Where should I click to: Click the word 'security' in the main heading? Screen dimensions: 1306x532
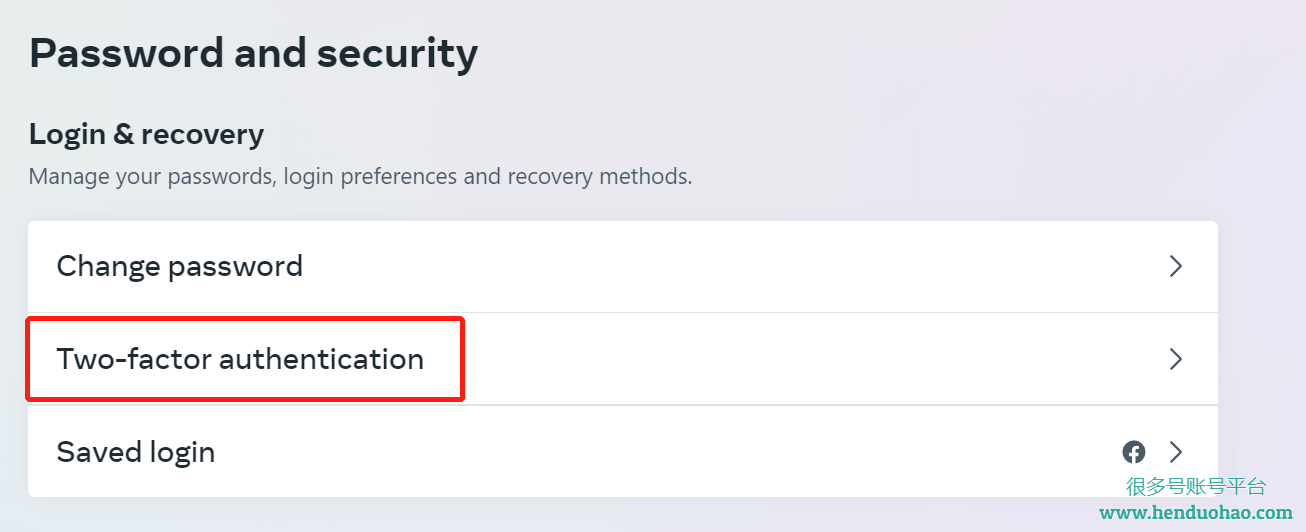coord(397,53)
